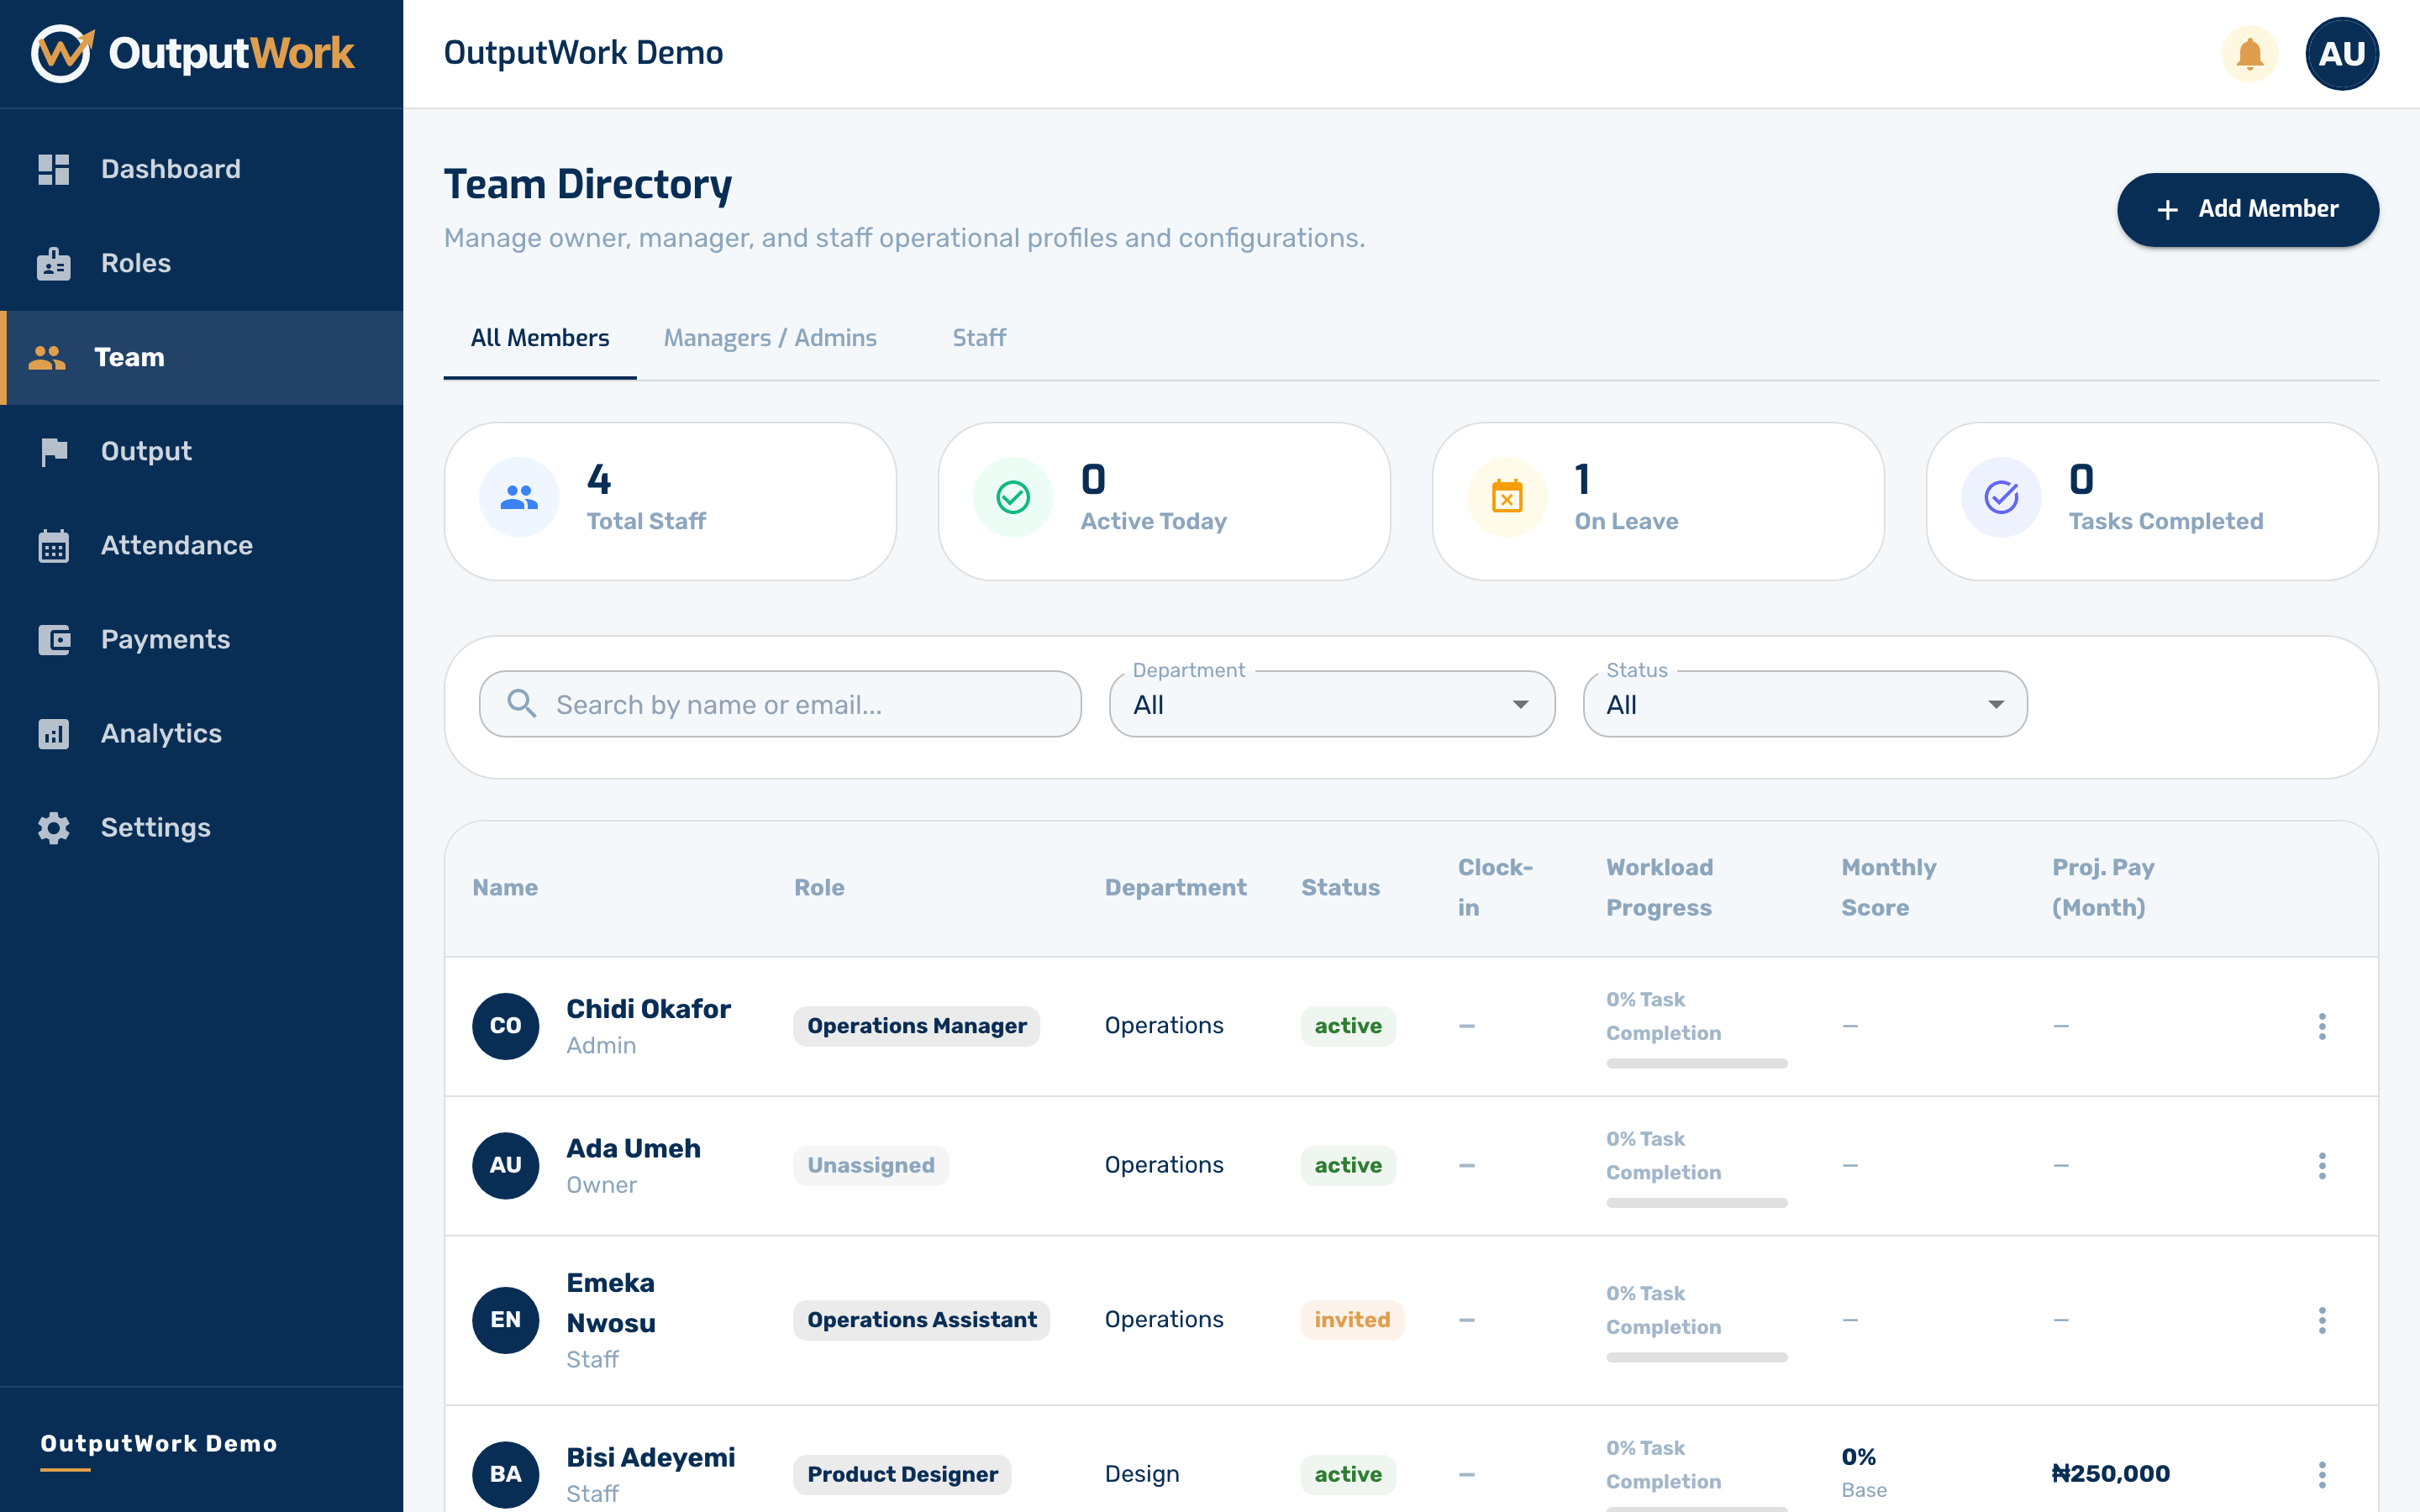The height and width of the screenshot is (1512, 2420).
Task: Click OutputWork Demo at sidebar bottom
Action: coord(159,1443)
